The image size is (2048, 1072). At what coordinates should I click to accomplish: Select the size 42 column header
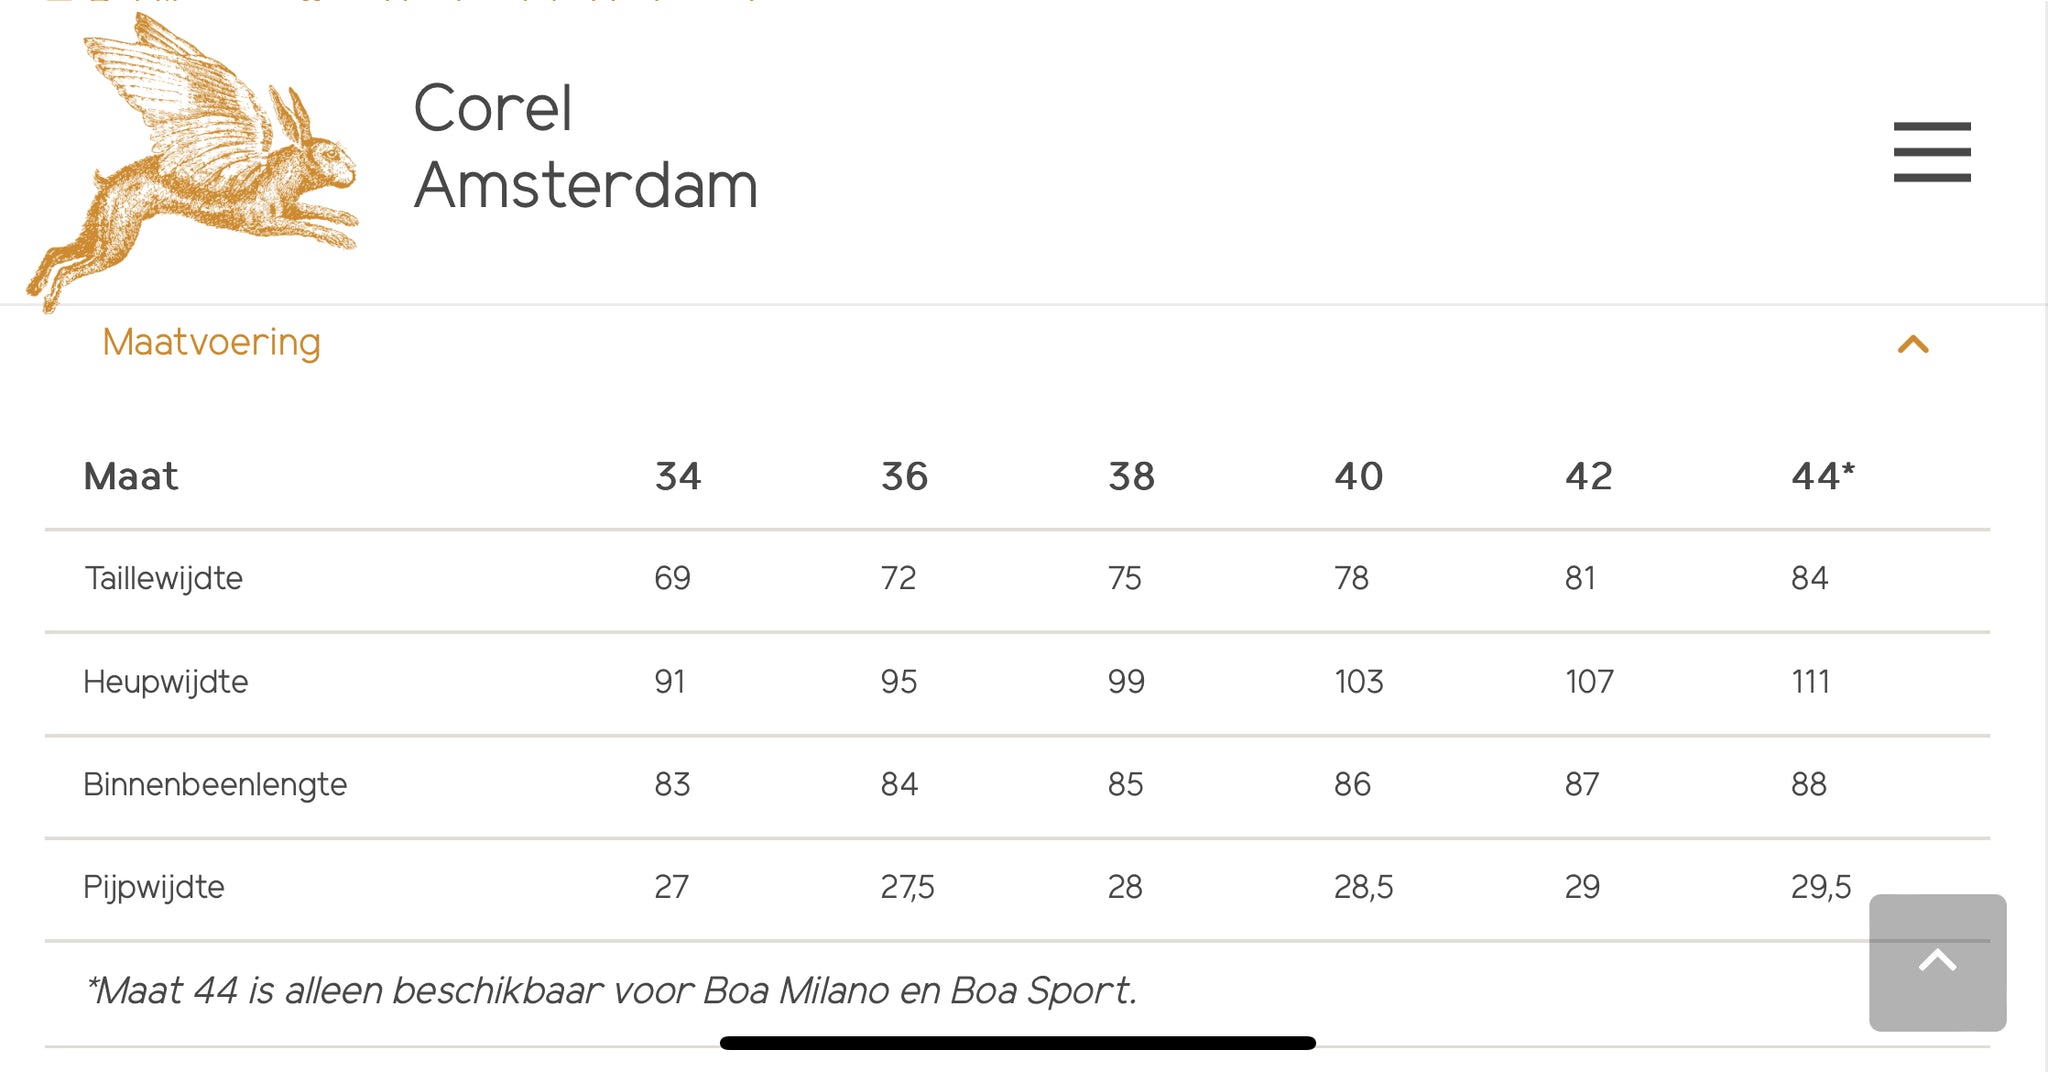tap(1588, 476)
